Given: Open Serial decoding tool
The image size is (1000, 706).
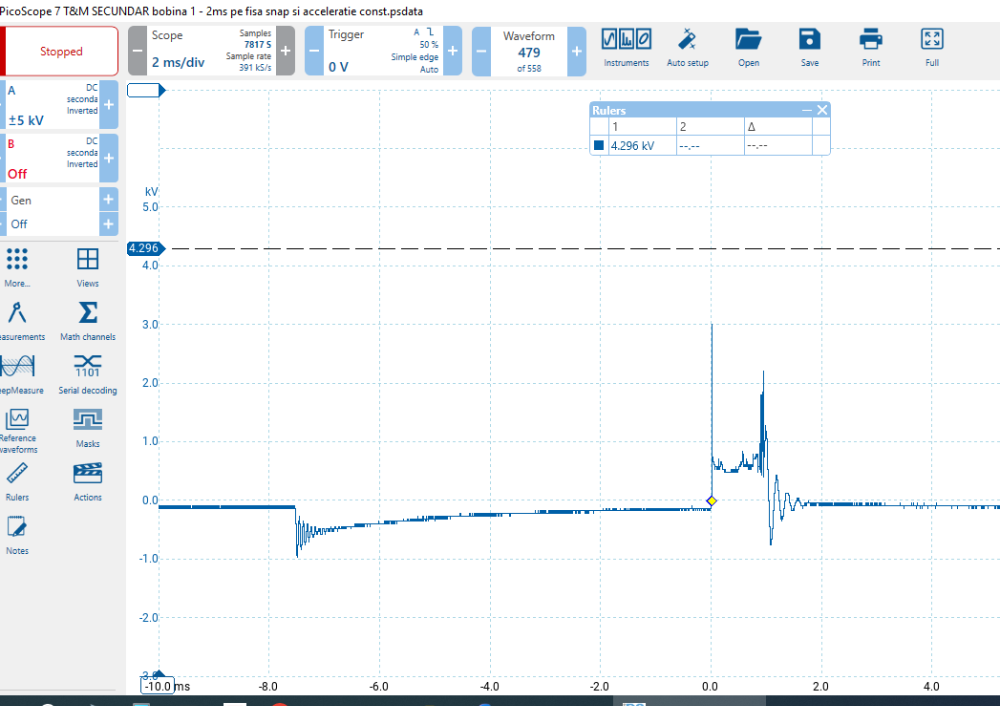Looking at the screenshot, I should point(88,374).
